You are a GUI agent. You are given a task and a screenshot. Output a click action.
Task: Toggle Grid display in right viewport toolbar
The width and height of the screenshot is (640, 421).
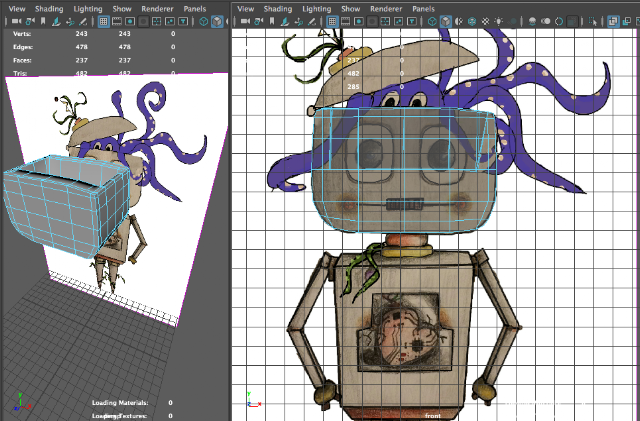click(332, 21)
